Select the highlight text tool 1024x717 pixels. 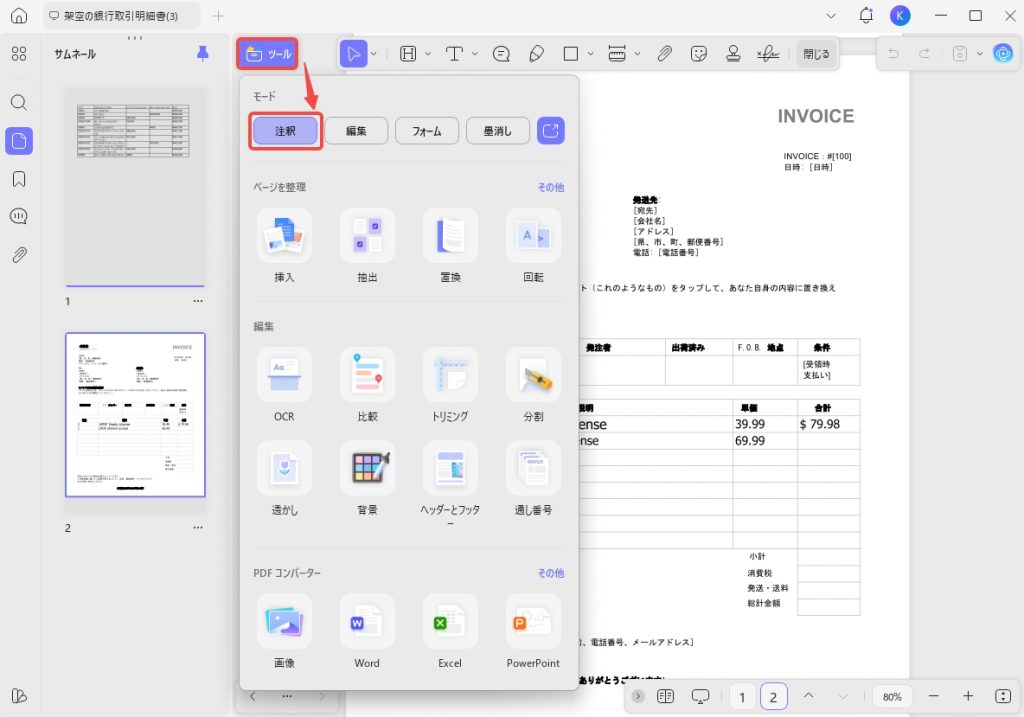(408, 54)
